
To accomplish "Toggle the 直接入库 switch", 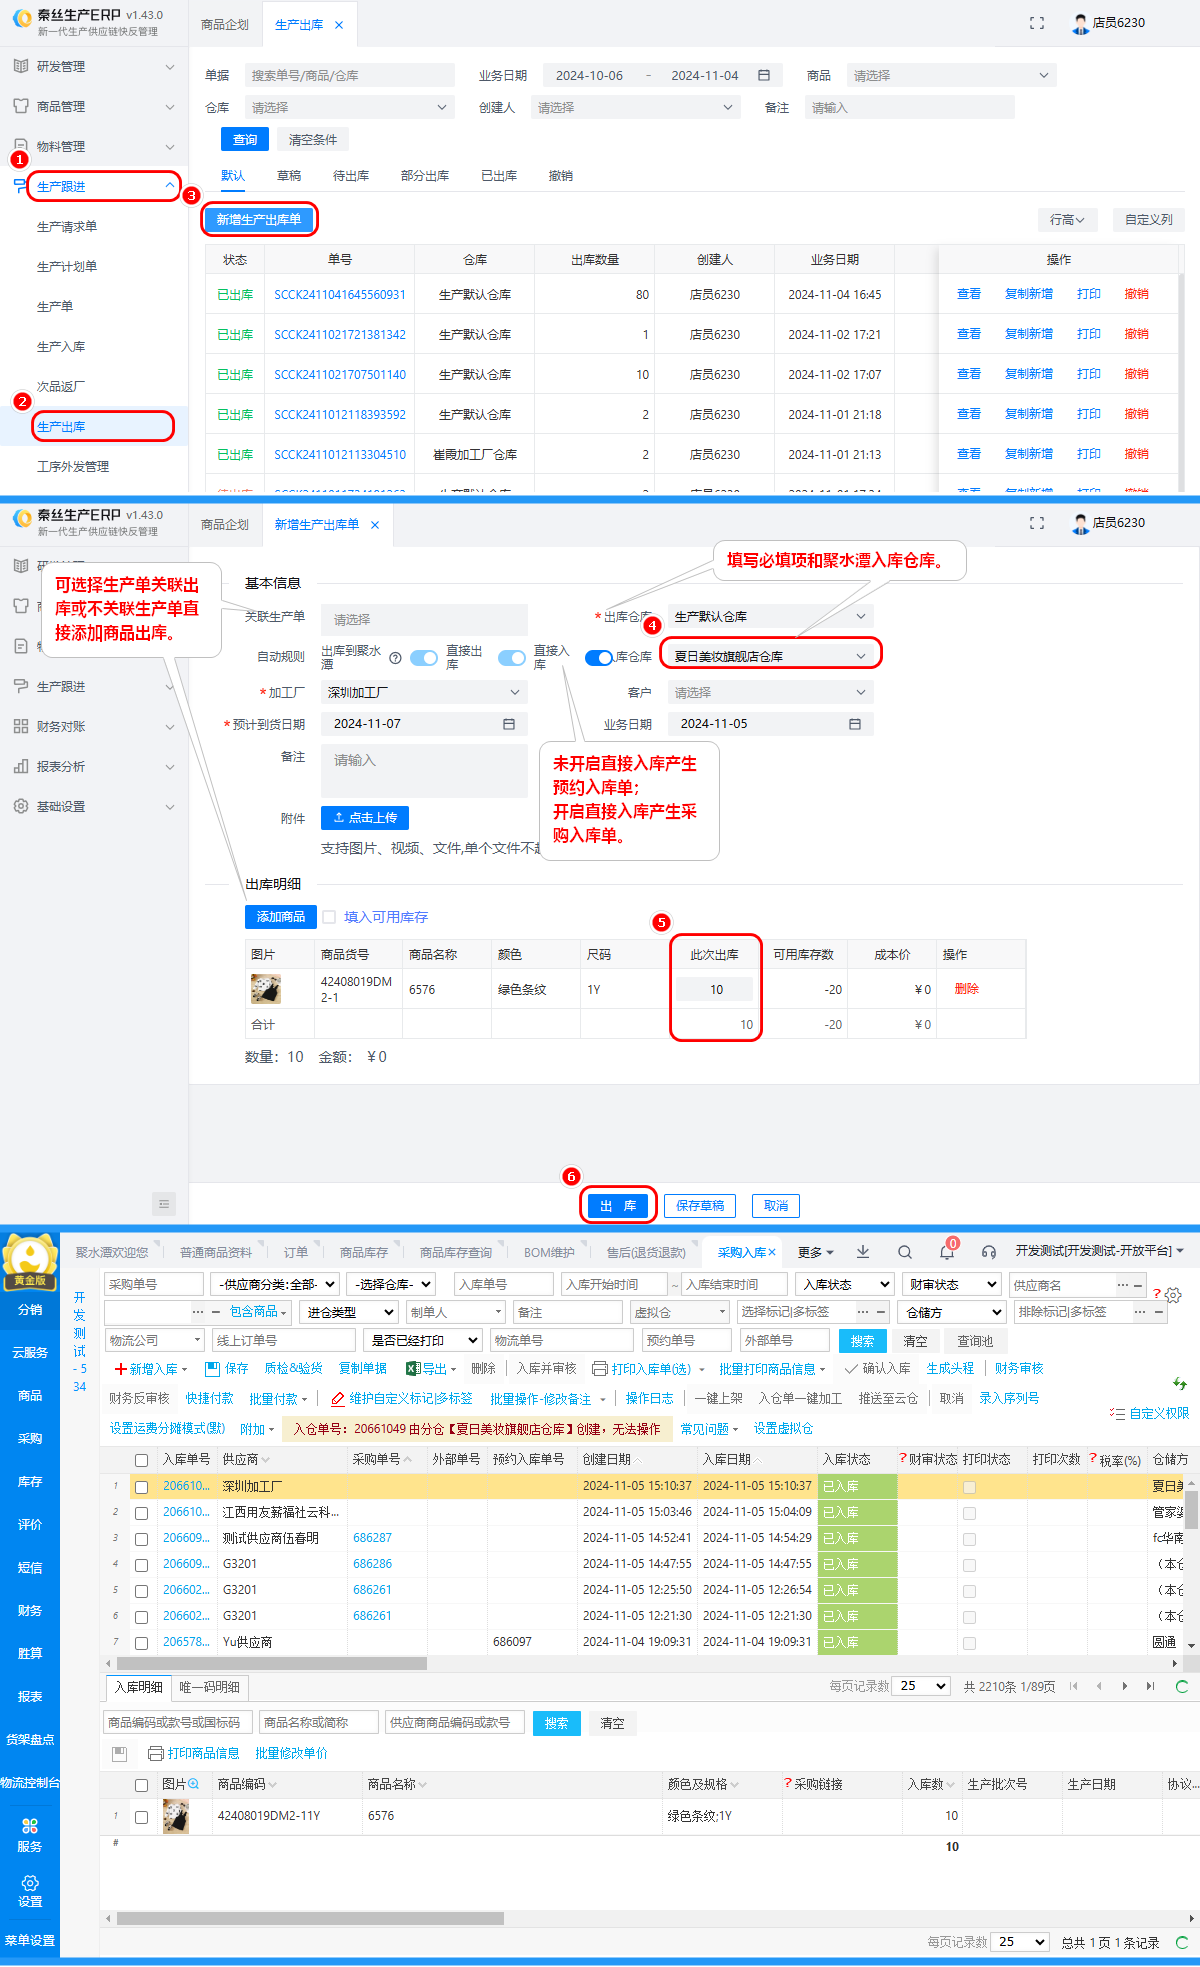I will [598, 658].
